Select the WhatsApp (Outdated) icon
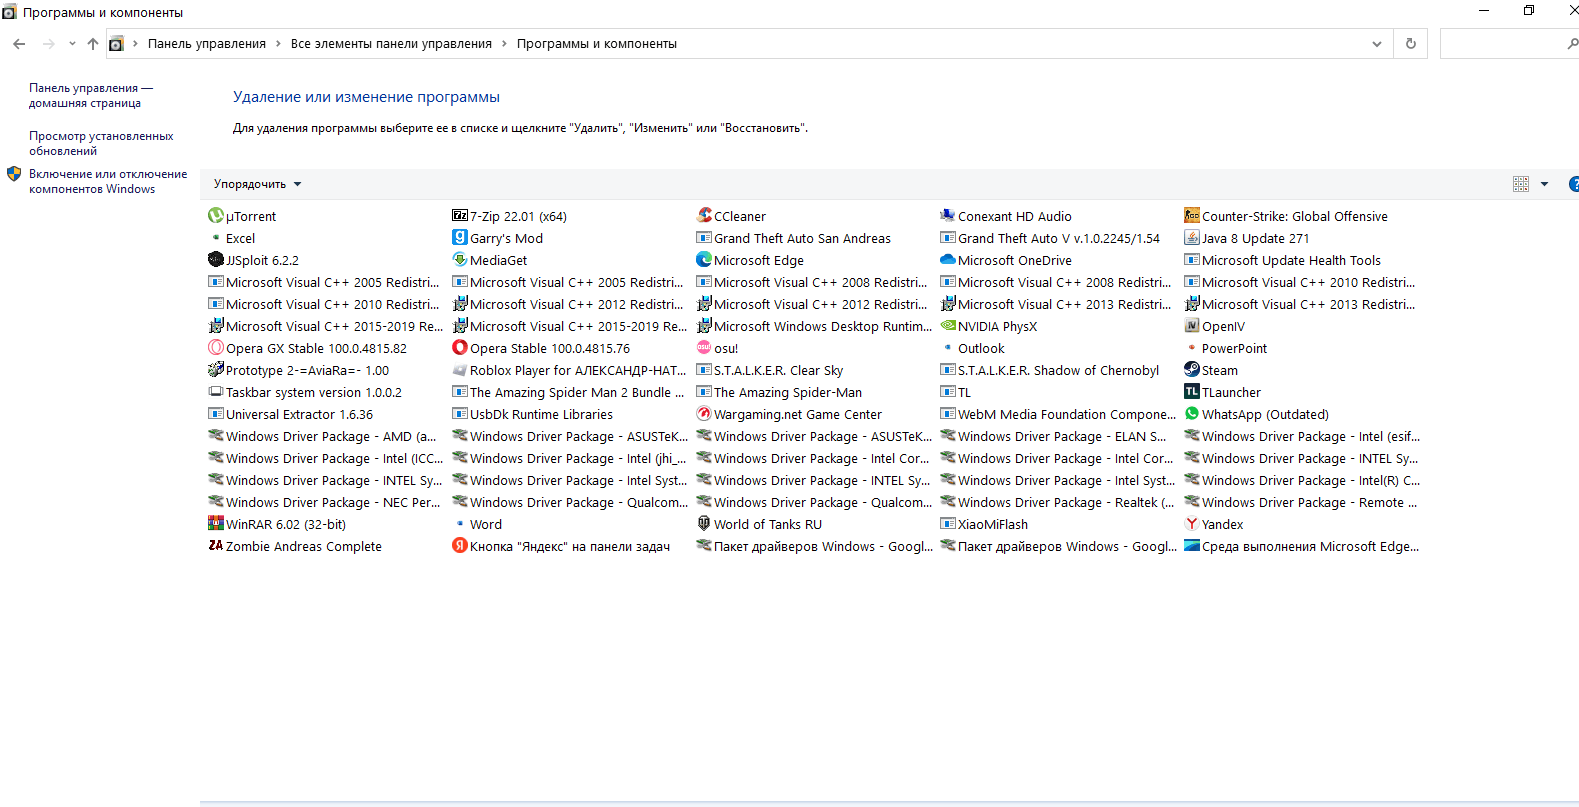This screenshot has height=807, width=1579. pyautogui.click(x=1191, y=413)
